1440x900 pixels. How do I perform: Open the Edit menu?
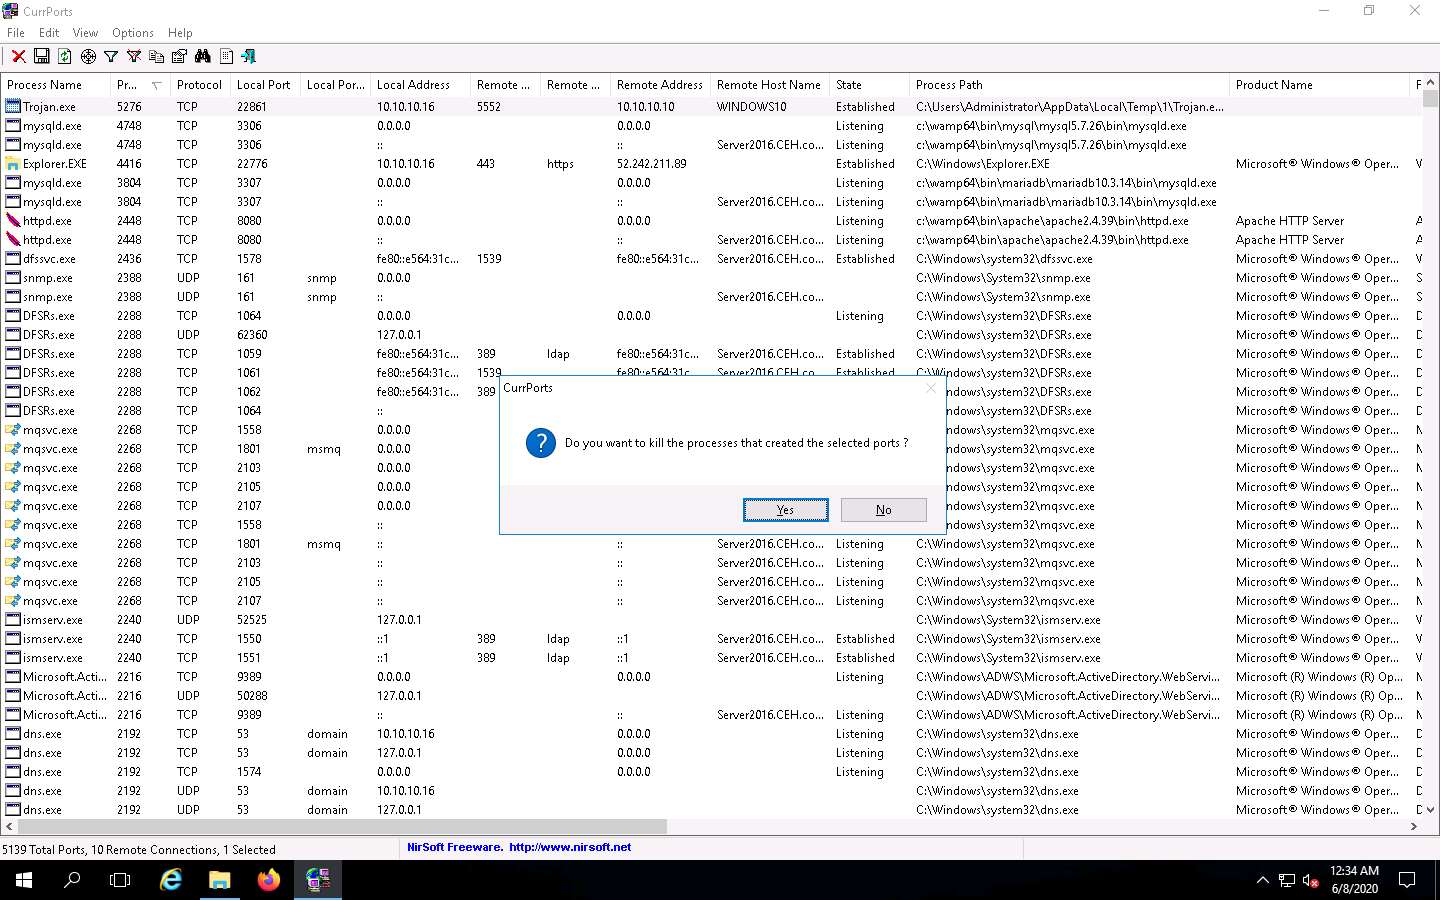pyautogui.click(x=49, y=33)
